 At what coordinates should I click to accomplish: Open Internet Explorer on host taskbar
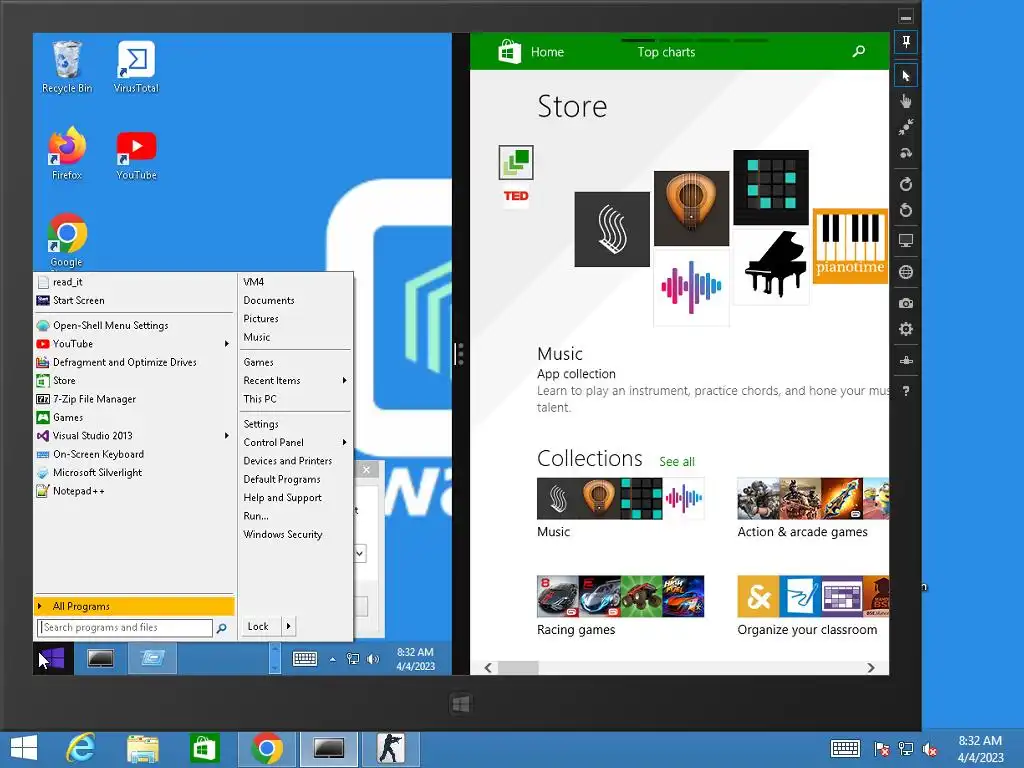[81, 748]
